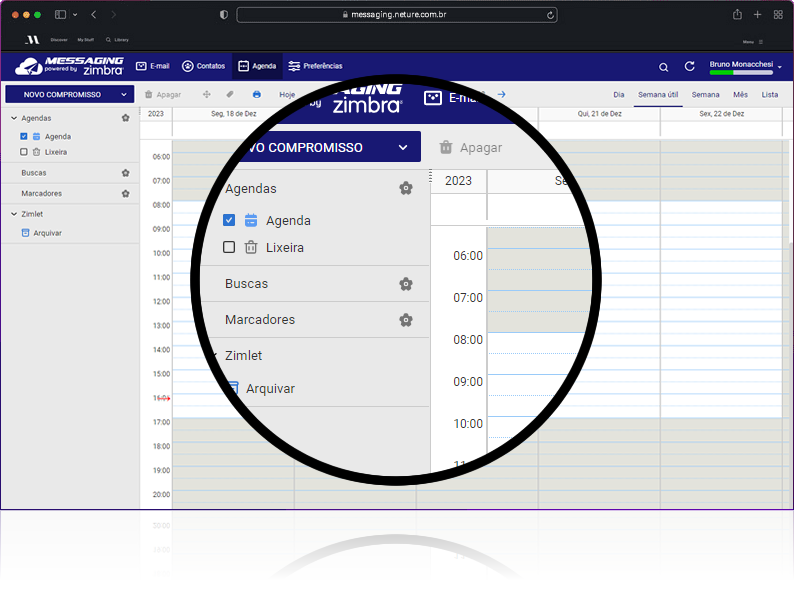Open the Marcadores gear in the left sidebar
Image resolution: width=794 pixels, height=594 pixels.
click(126, 193)
